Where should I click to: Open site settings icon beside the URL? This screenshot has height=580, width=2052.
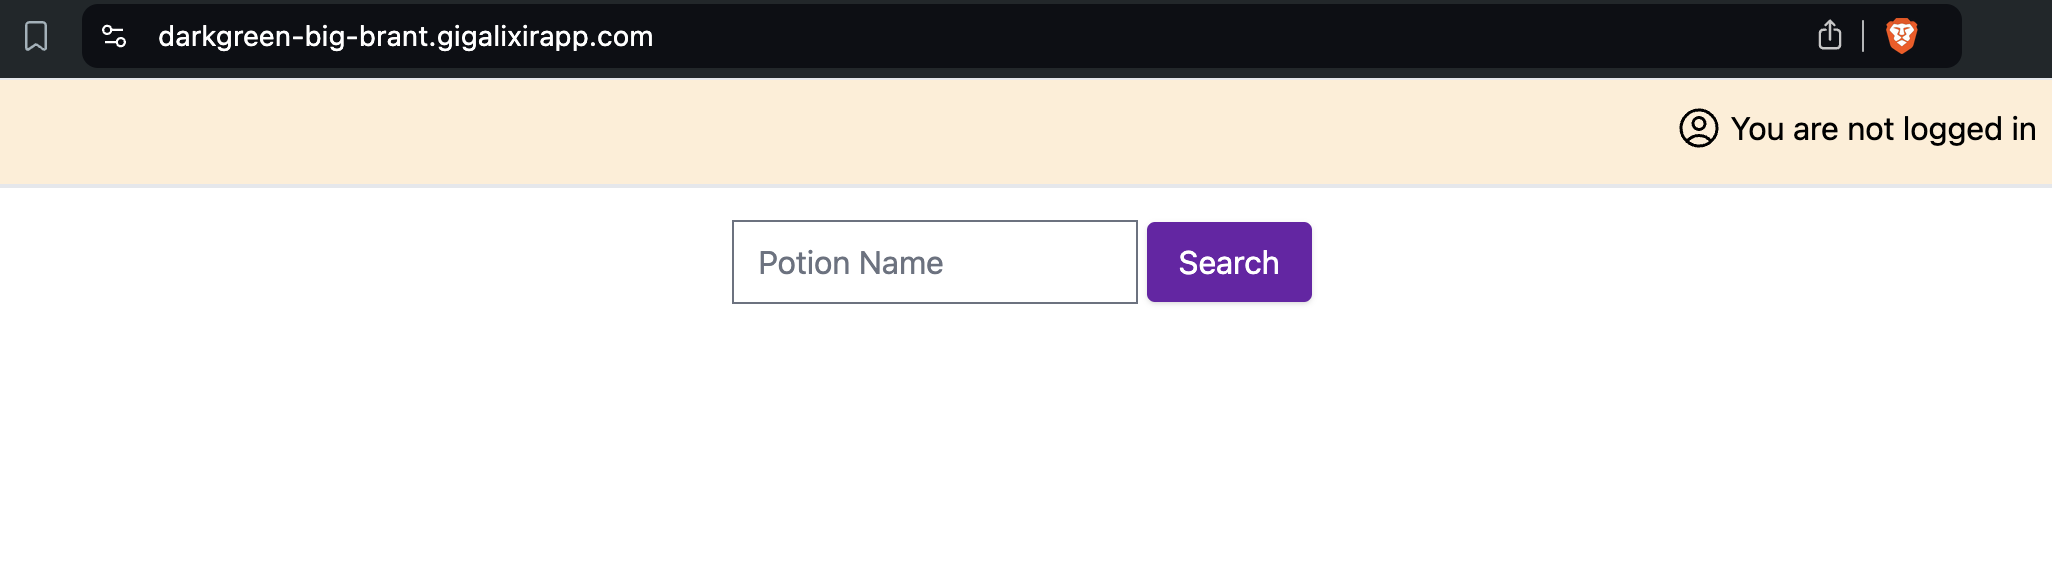click(x=114, y=36)
